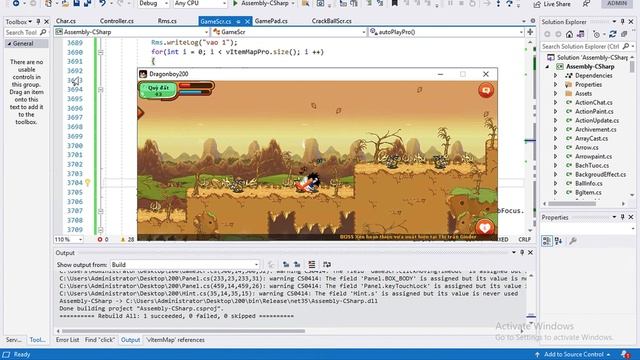640x360 pixels.
Task: Select ActionChat.cs in Solution Explorer
Action: (x=593, y=102)
